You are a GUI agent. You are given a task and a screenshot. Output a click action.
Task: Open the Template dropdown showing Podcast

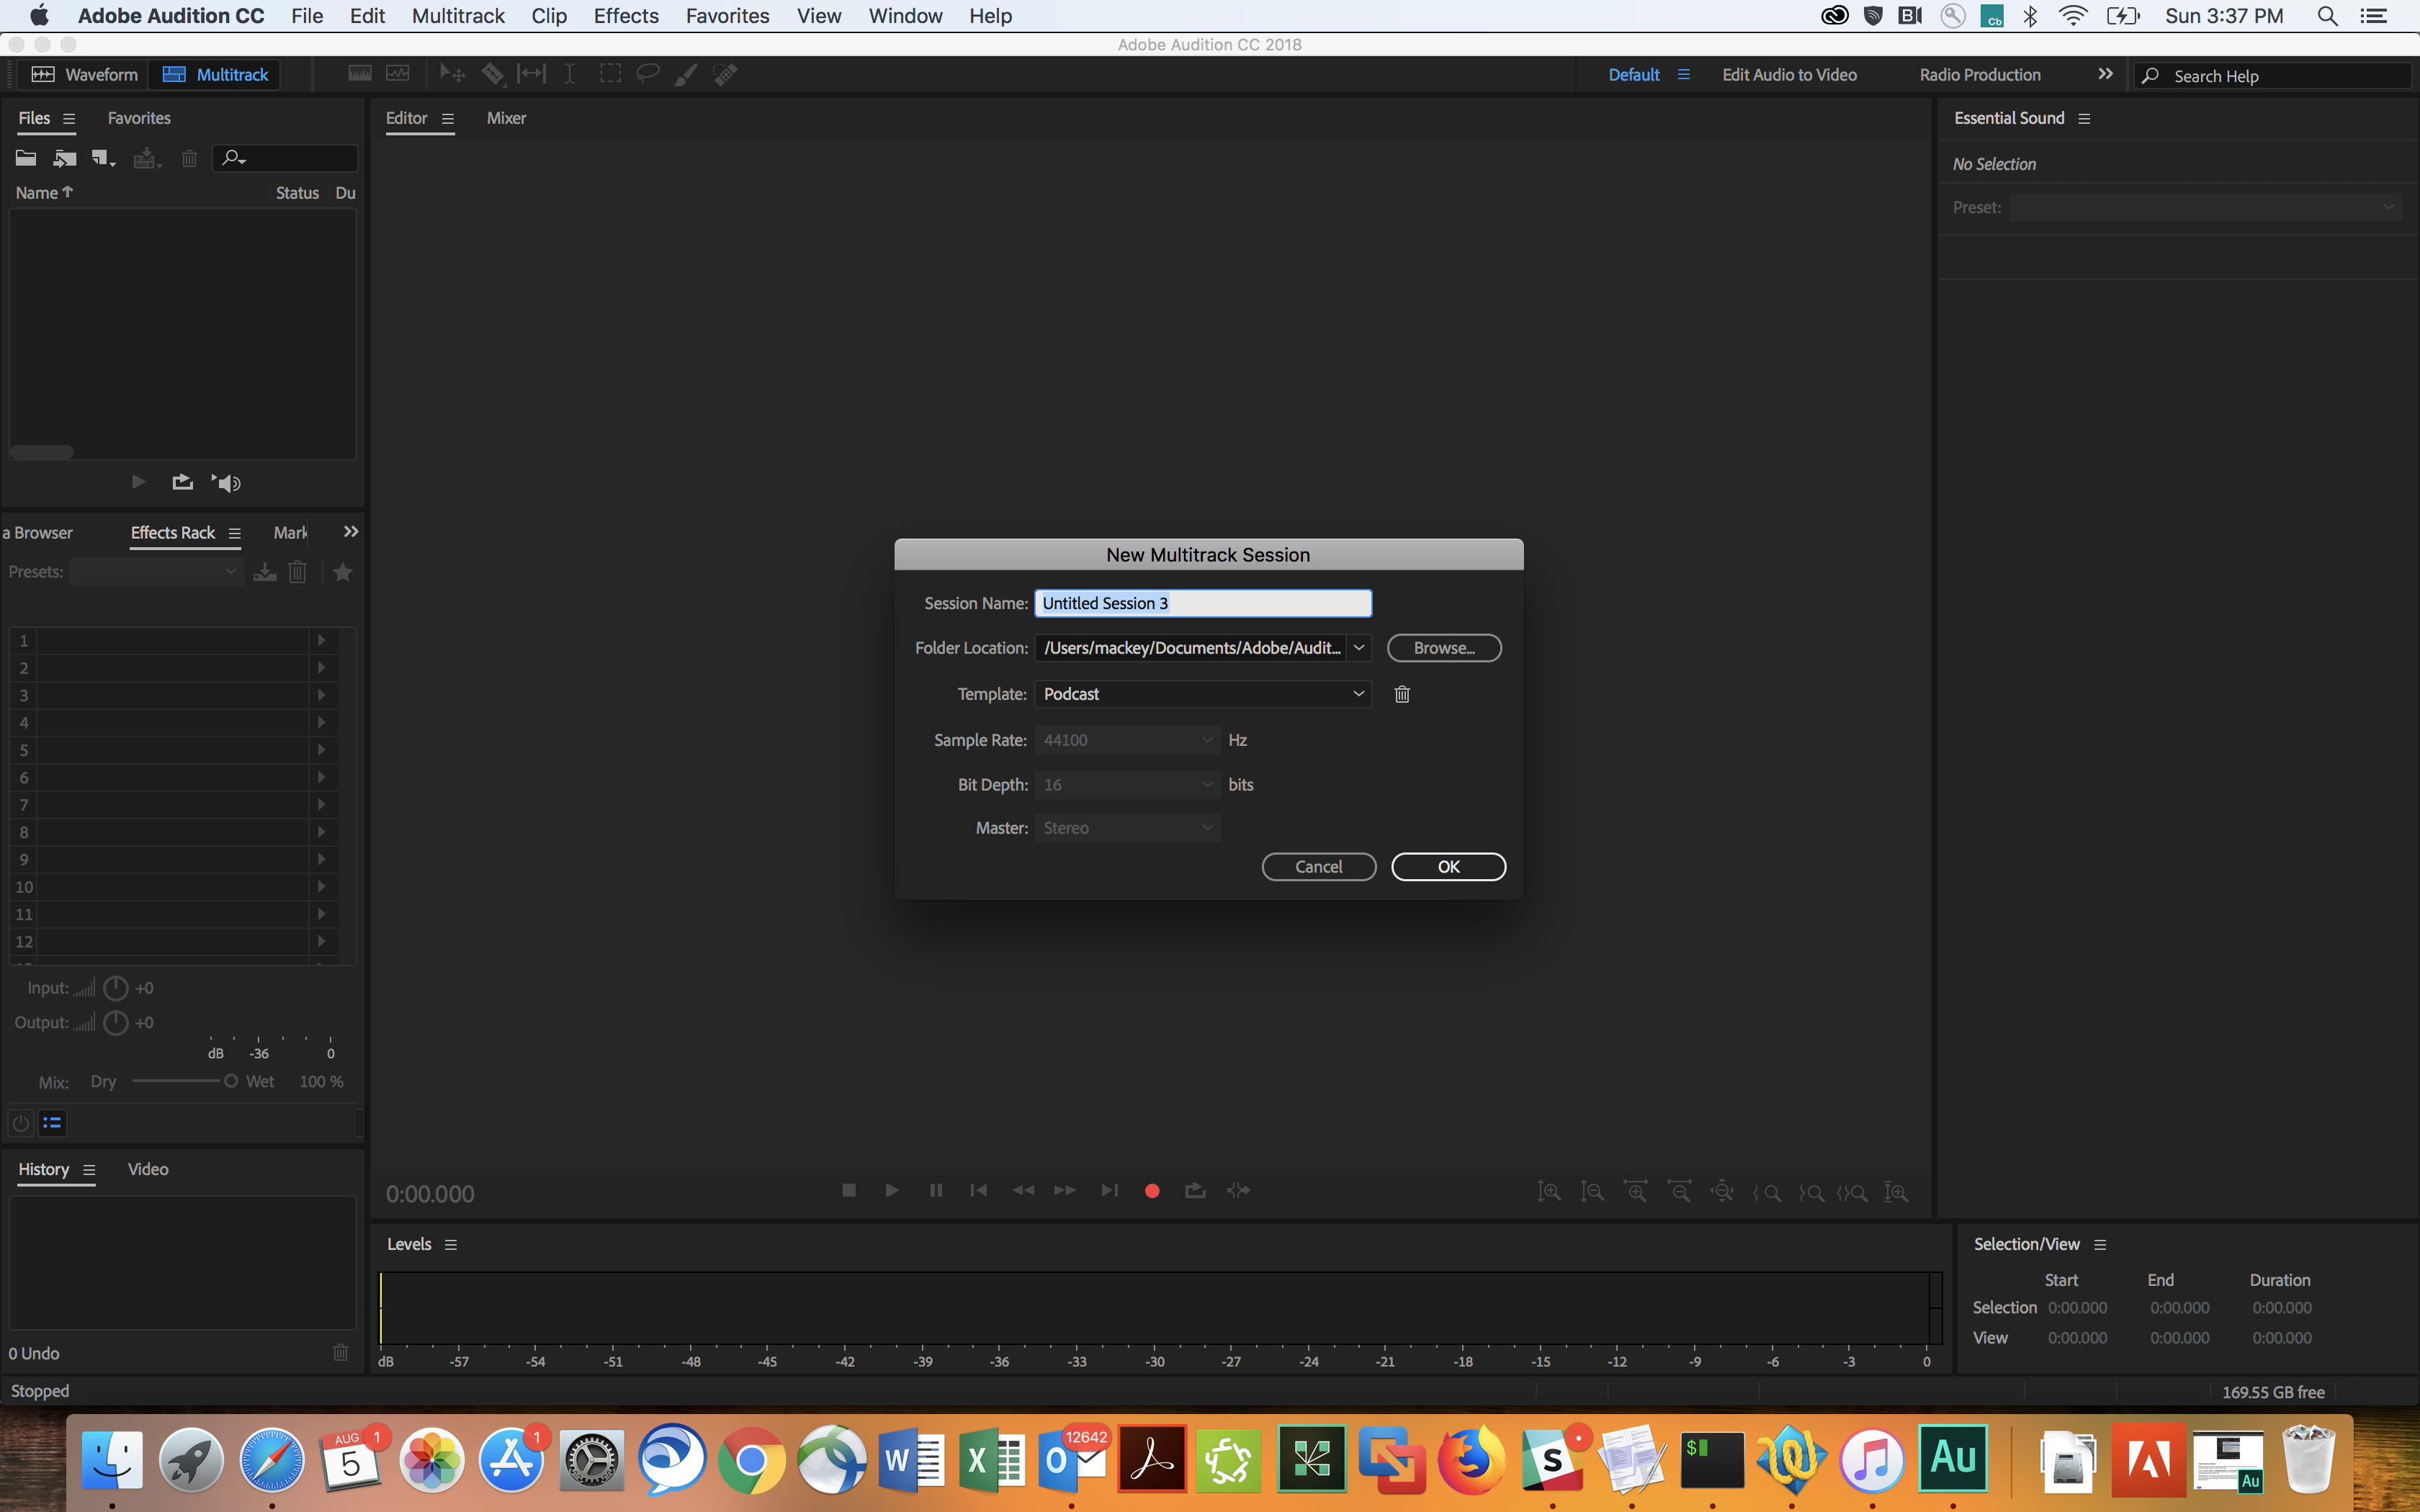click(x=1202, y=694)
